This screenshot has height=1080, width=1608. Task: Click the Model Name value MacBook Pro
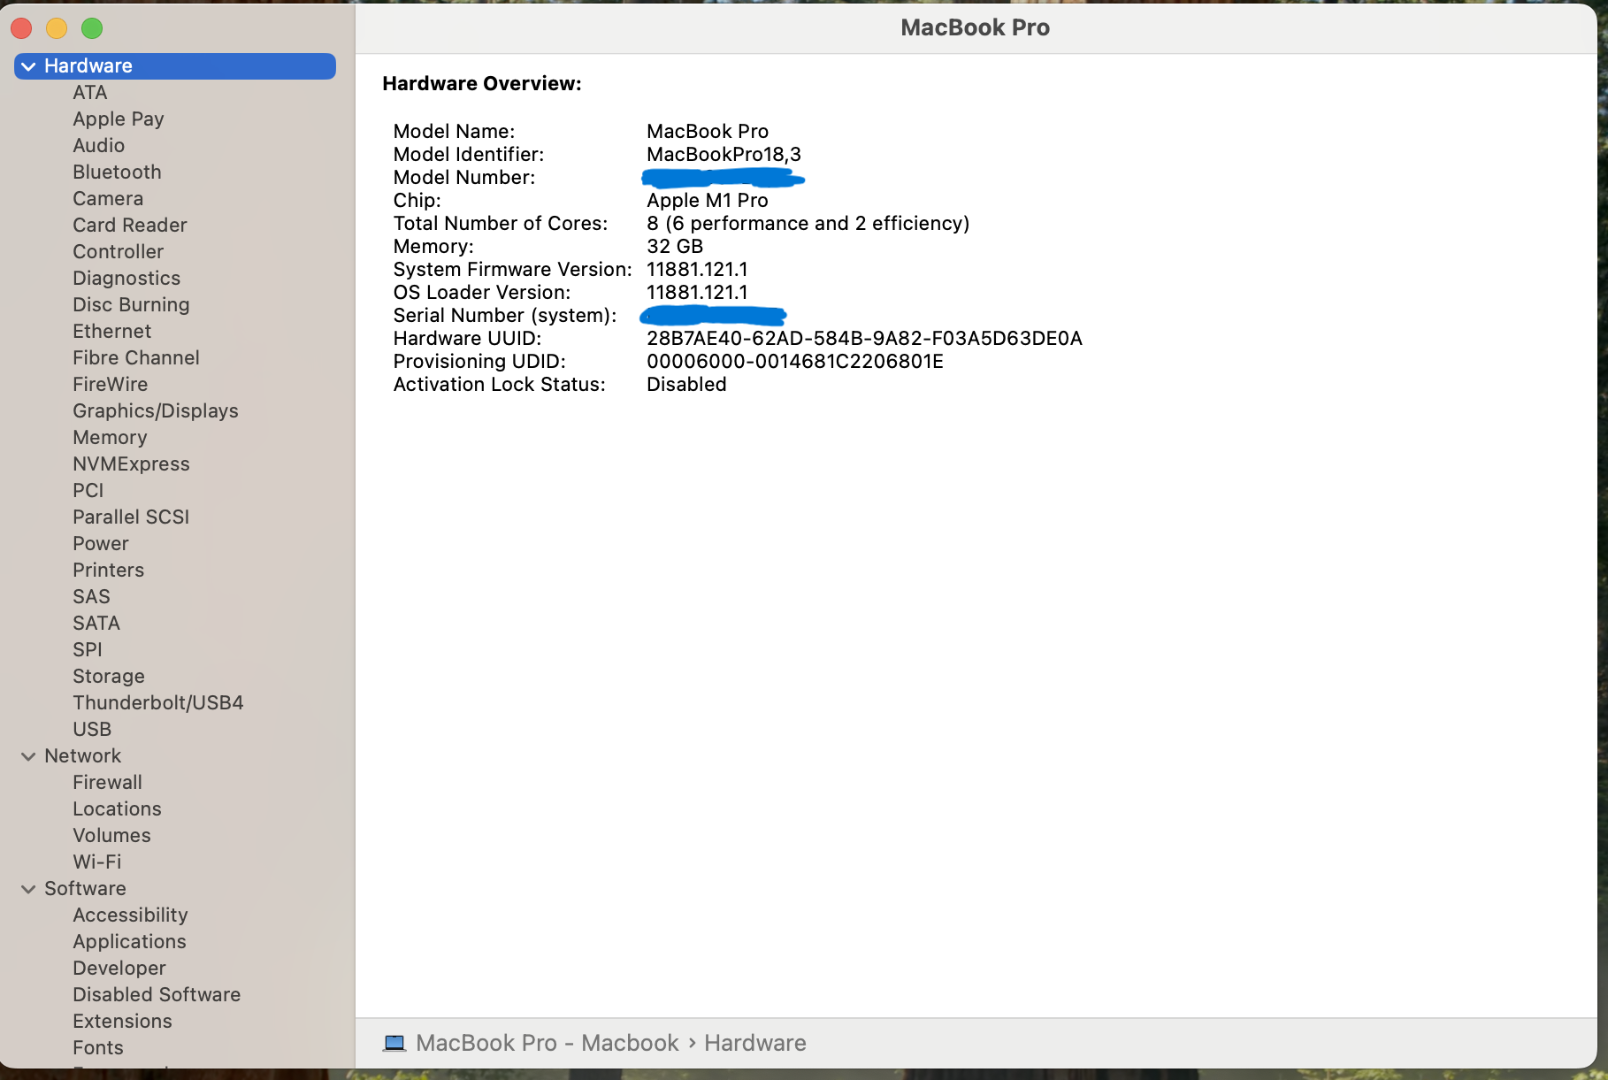(708, 131)
